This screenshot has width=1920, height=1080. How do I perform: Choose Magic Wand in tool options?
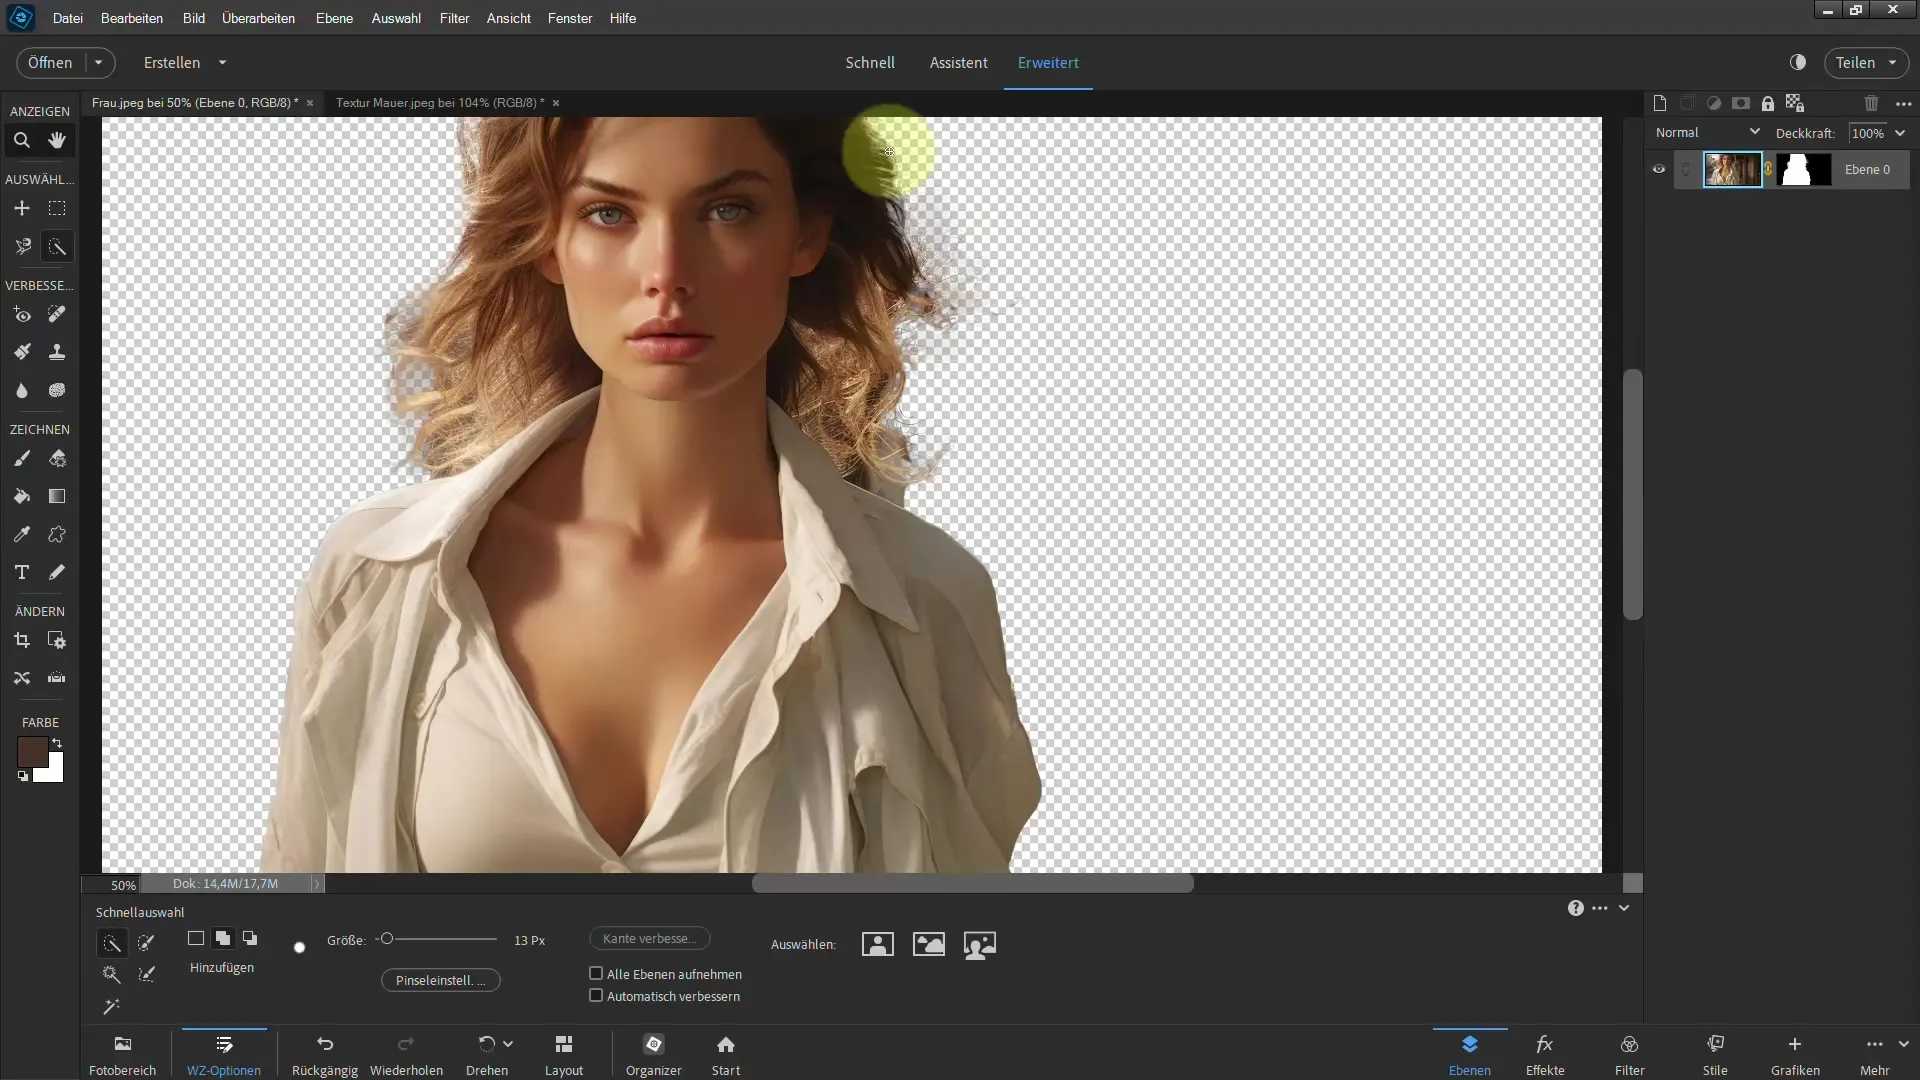(x=111, y=974)
